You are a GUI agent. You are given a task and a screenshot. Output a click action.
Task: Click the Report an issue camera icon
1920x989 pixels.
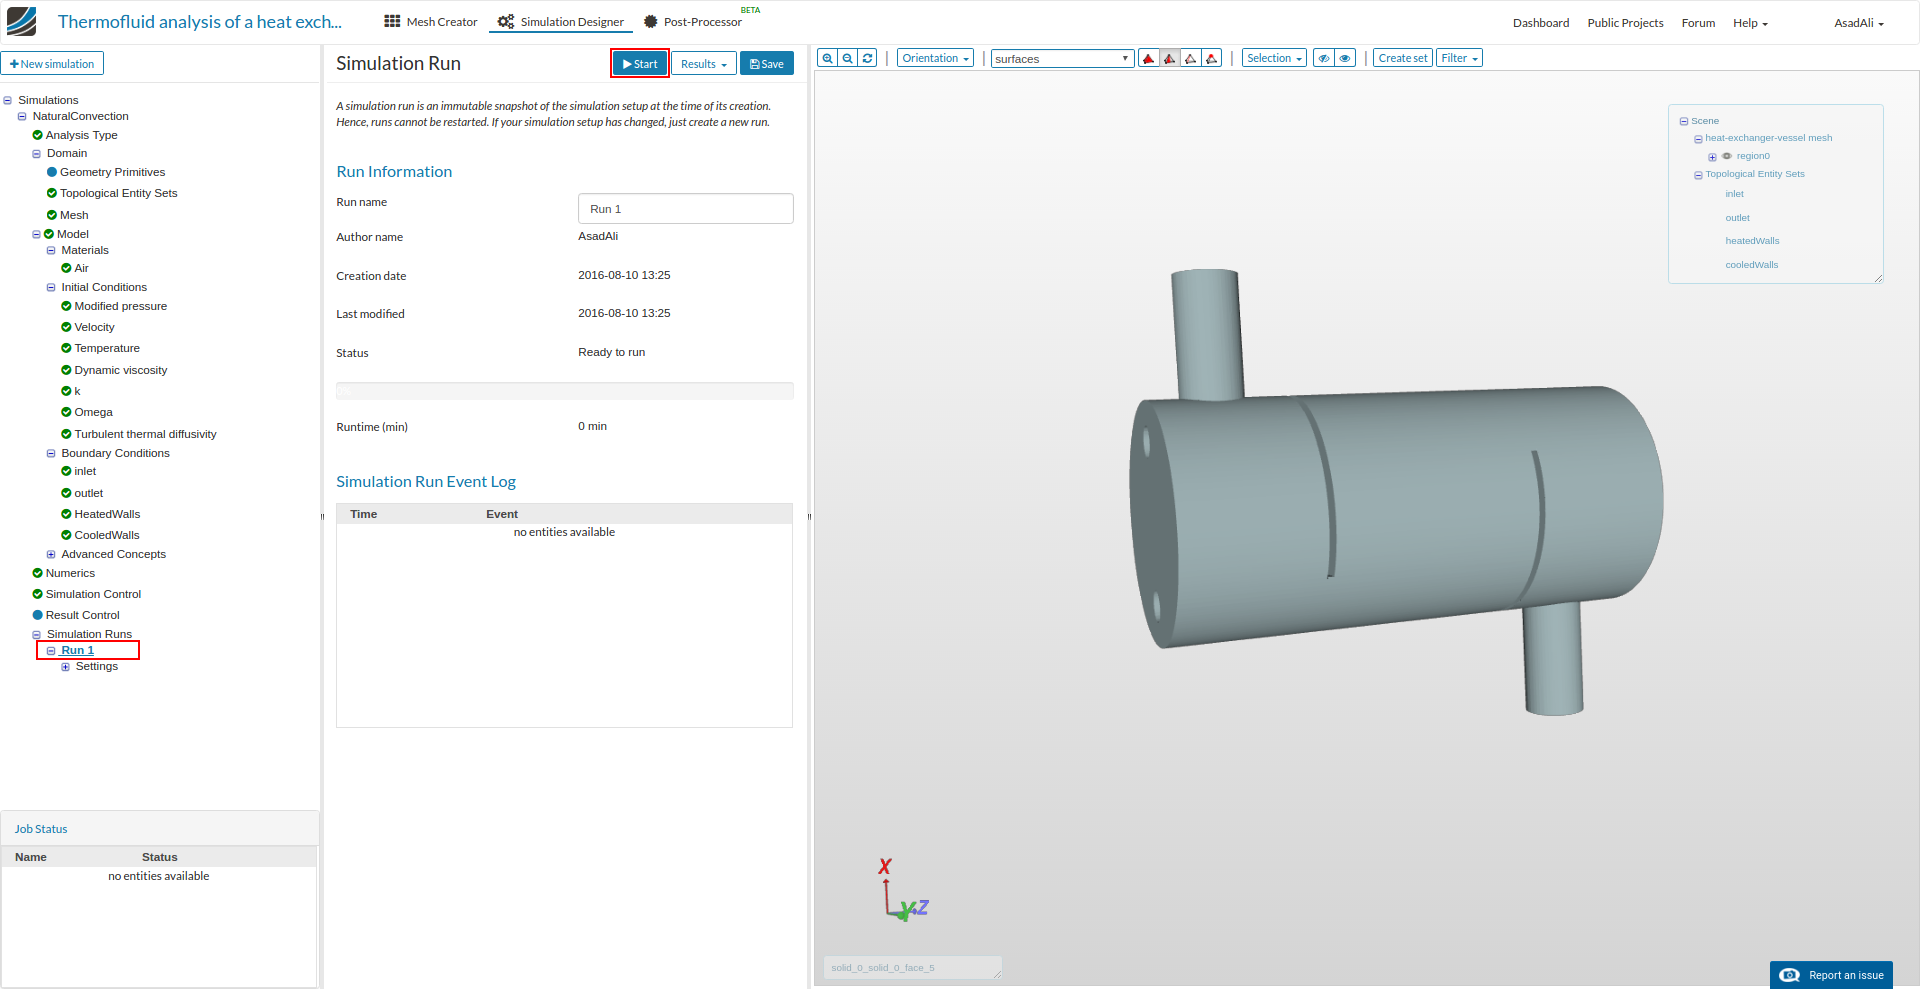pos(1790,975)
